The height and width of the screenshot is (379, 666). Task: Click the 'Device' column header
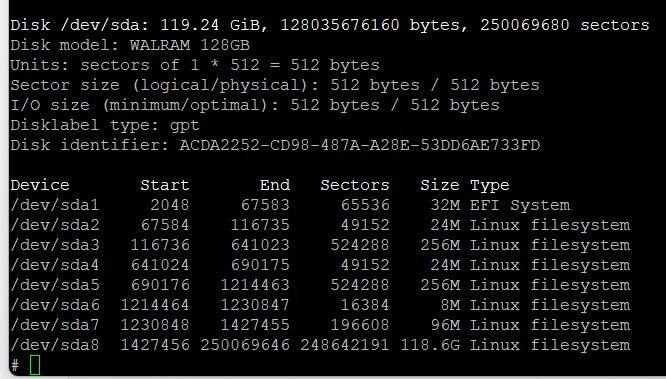pos(40,185)
